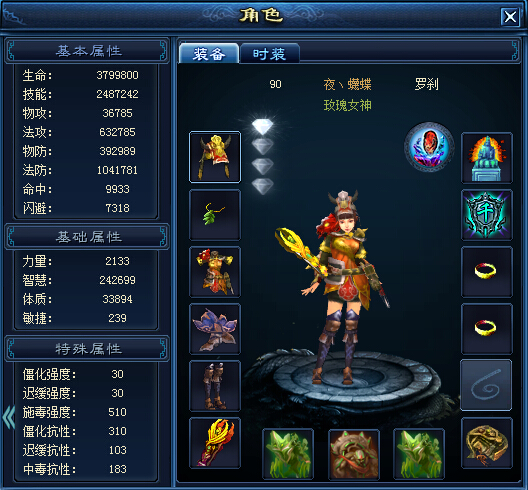
Task: Switch to the 装备 tab
Action: (209, 54)
